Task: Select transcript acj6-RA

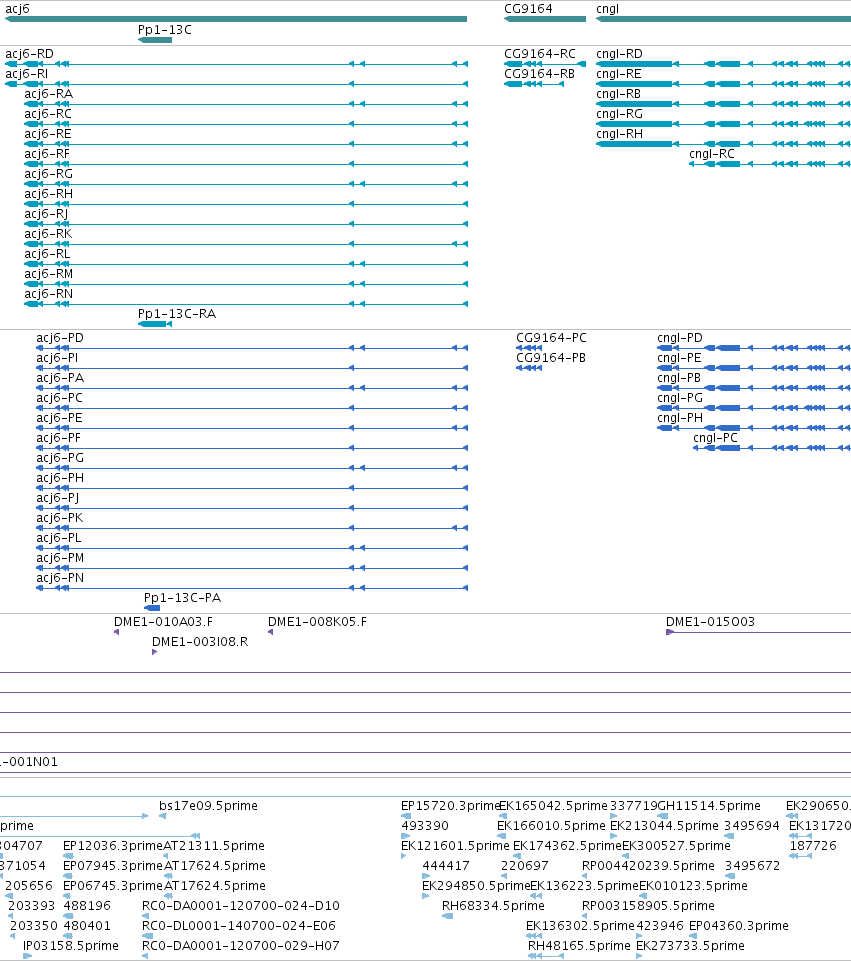Action: (48, 94)
